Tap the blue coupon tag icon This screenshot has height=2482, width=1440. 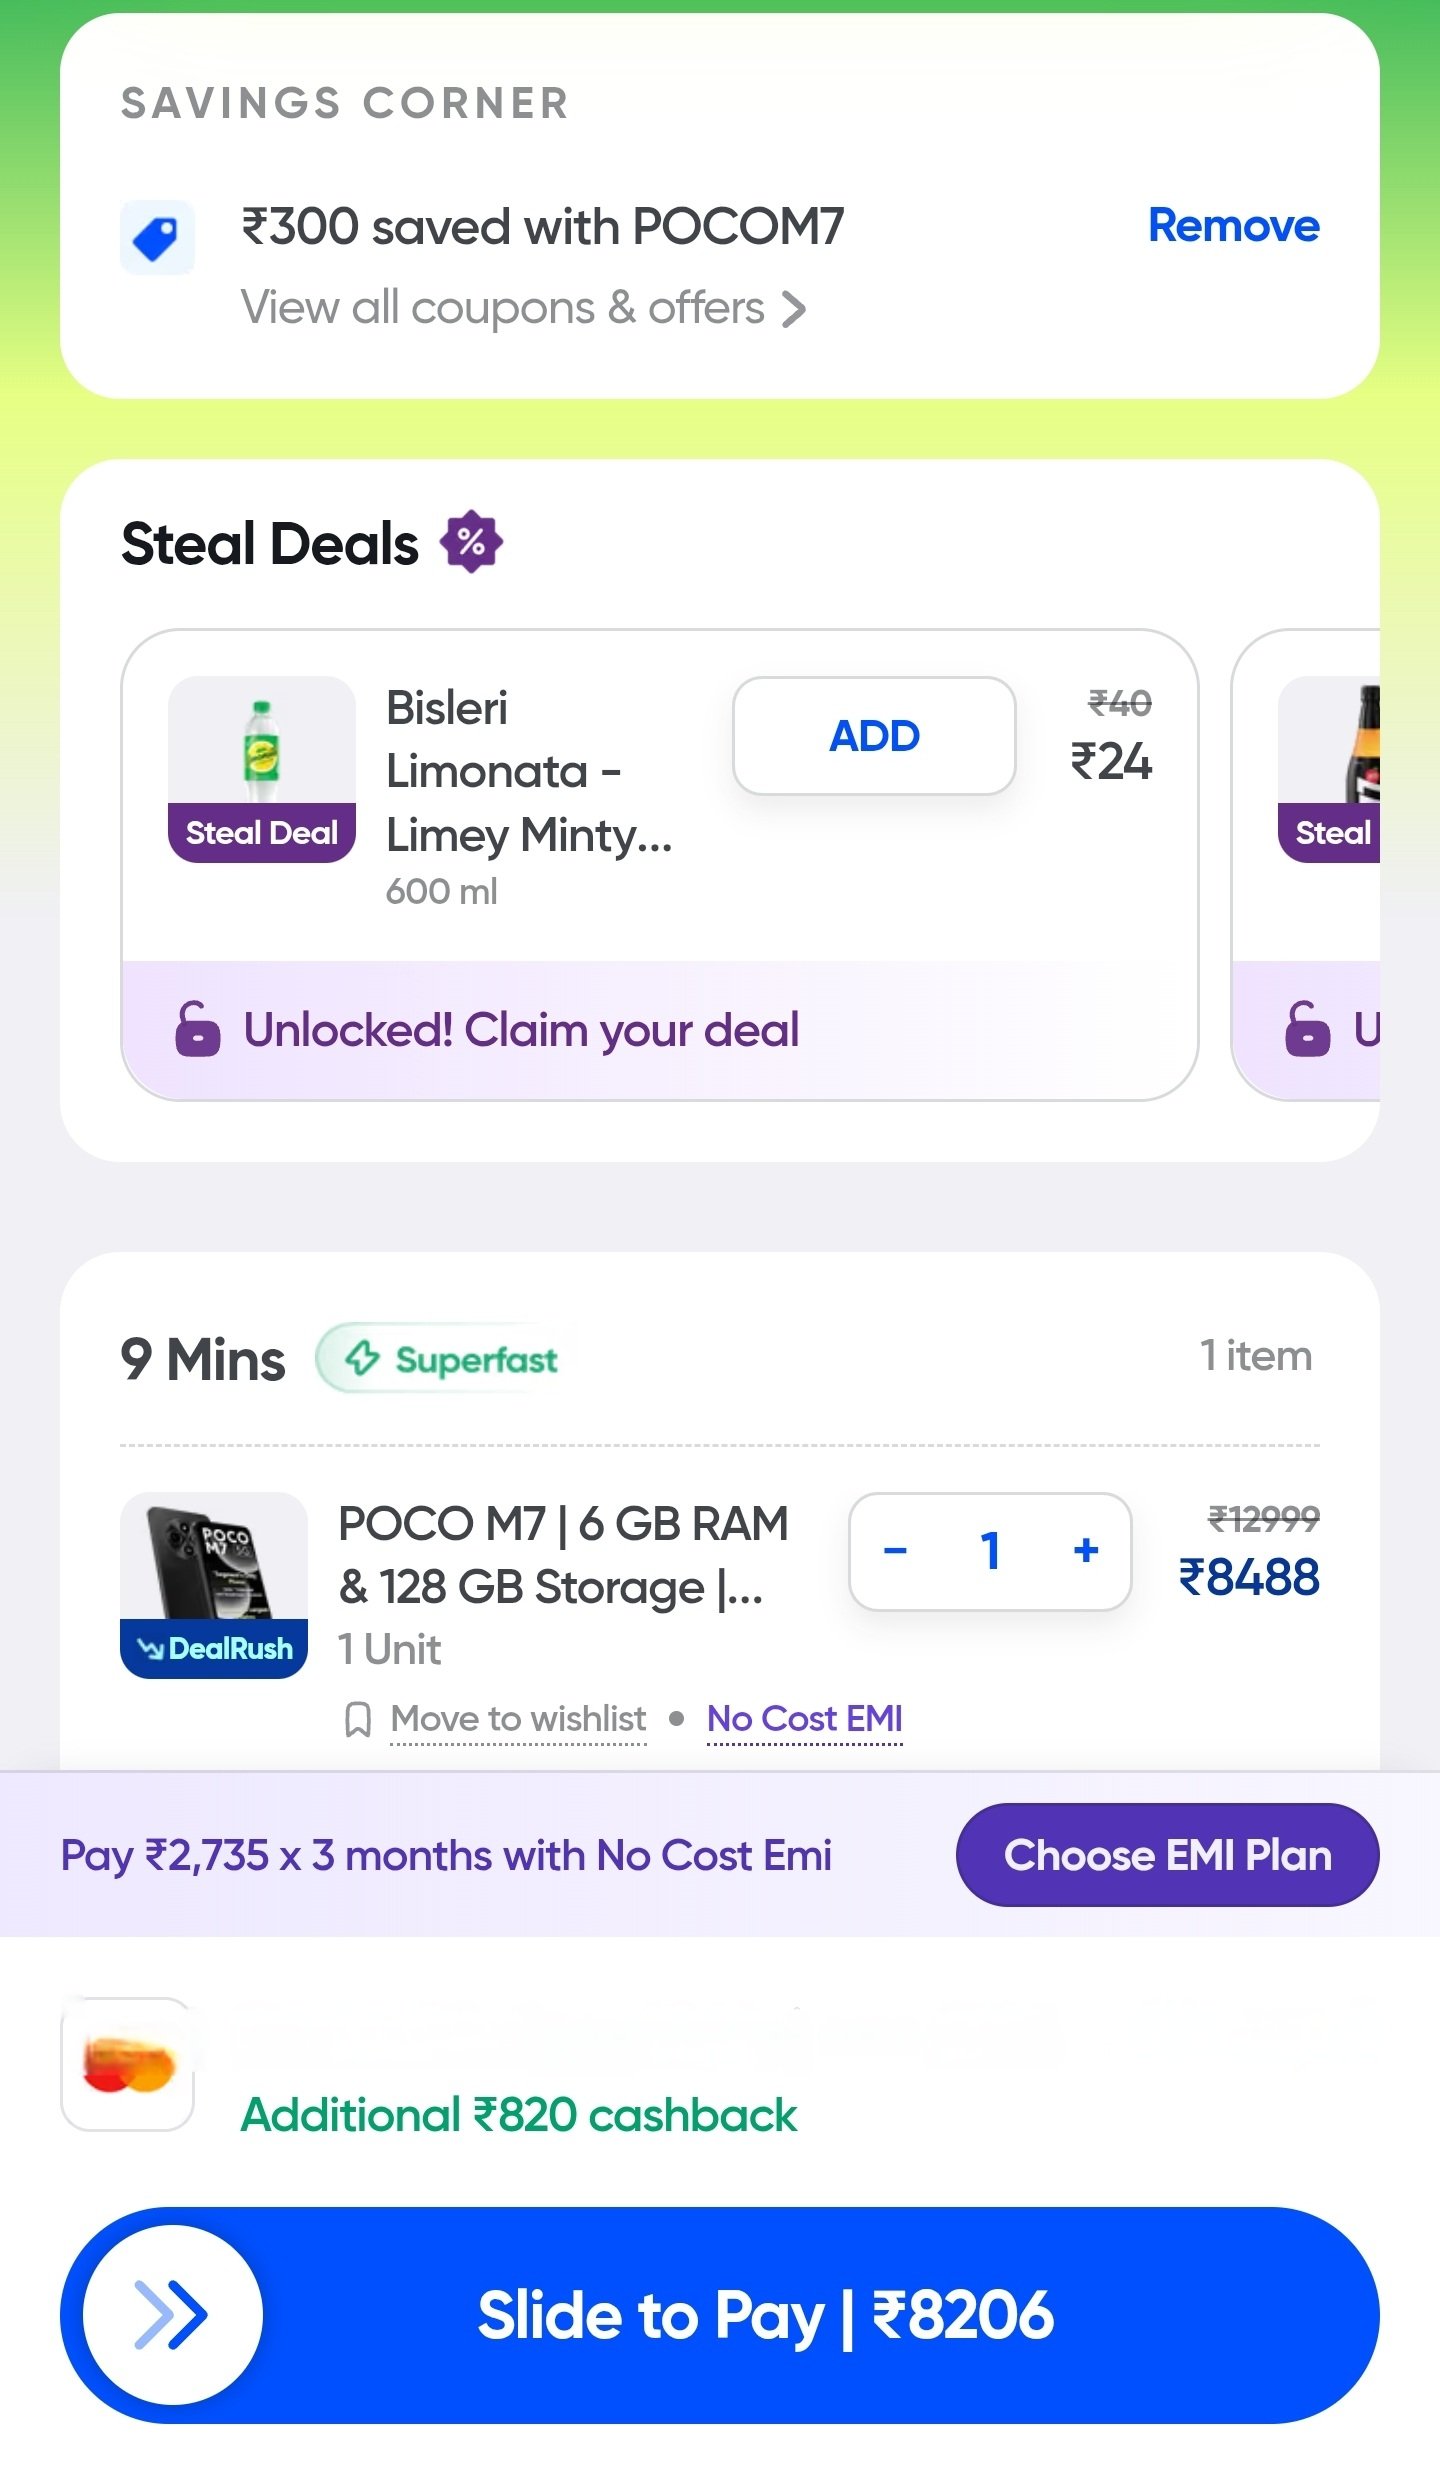tap(157, 237)
